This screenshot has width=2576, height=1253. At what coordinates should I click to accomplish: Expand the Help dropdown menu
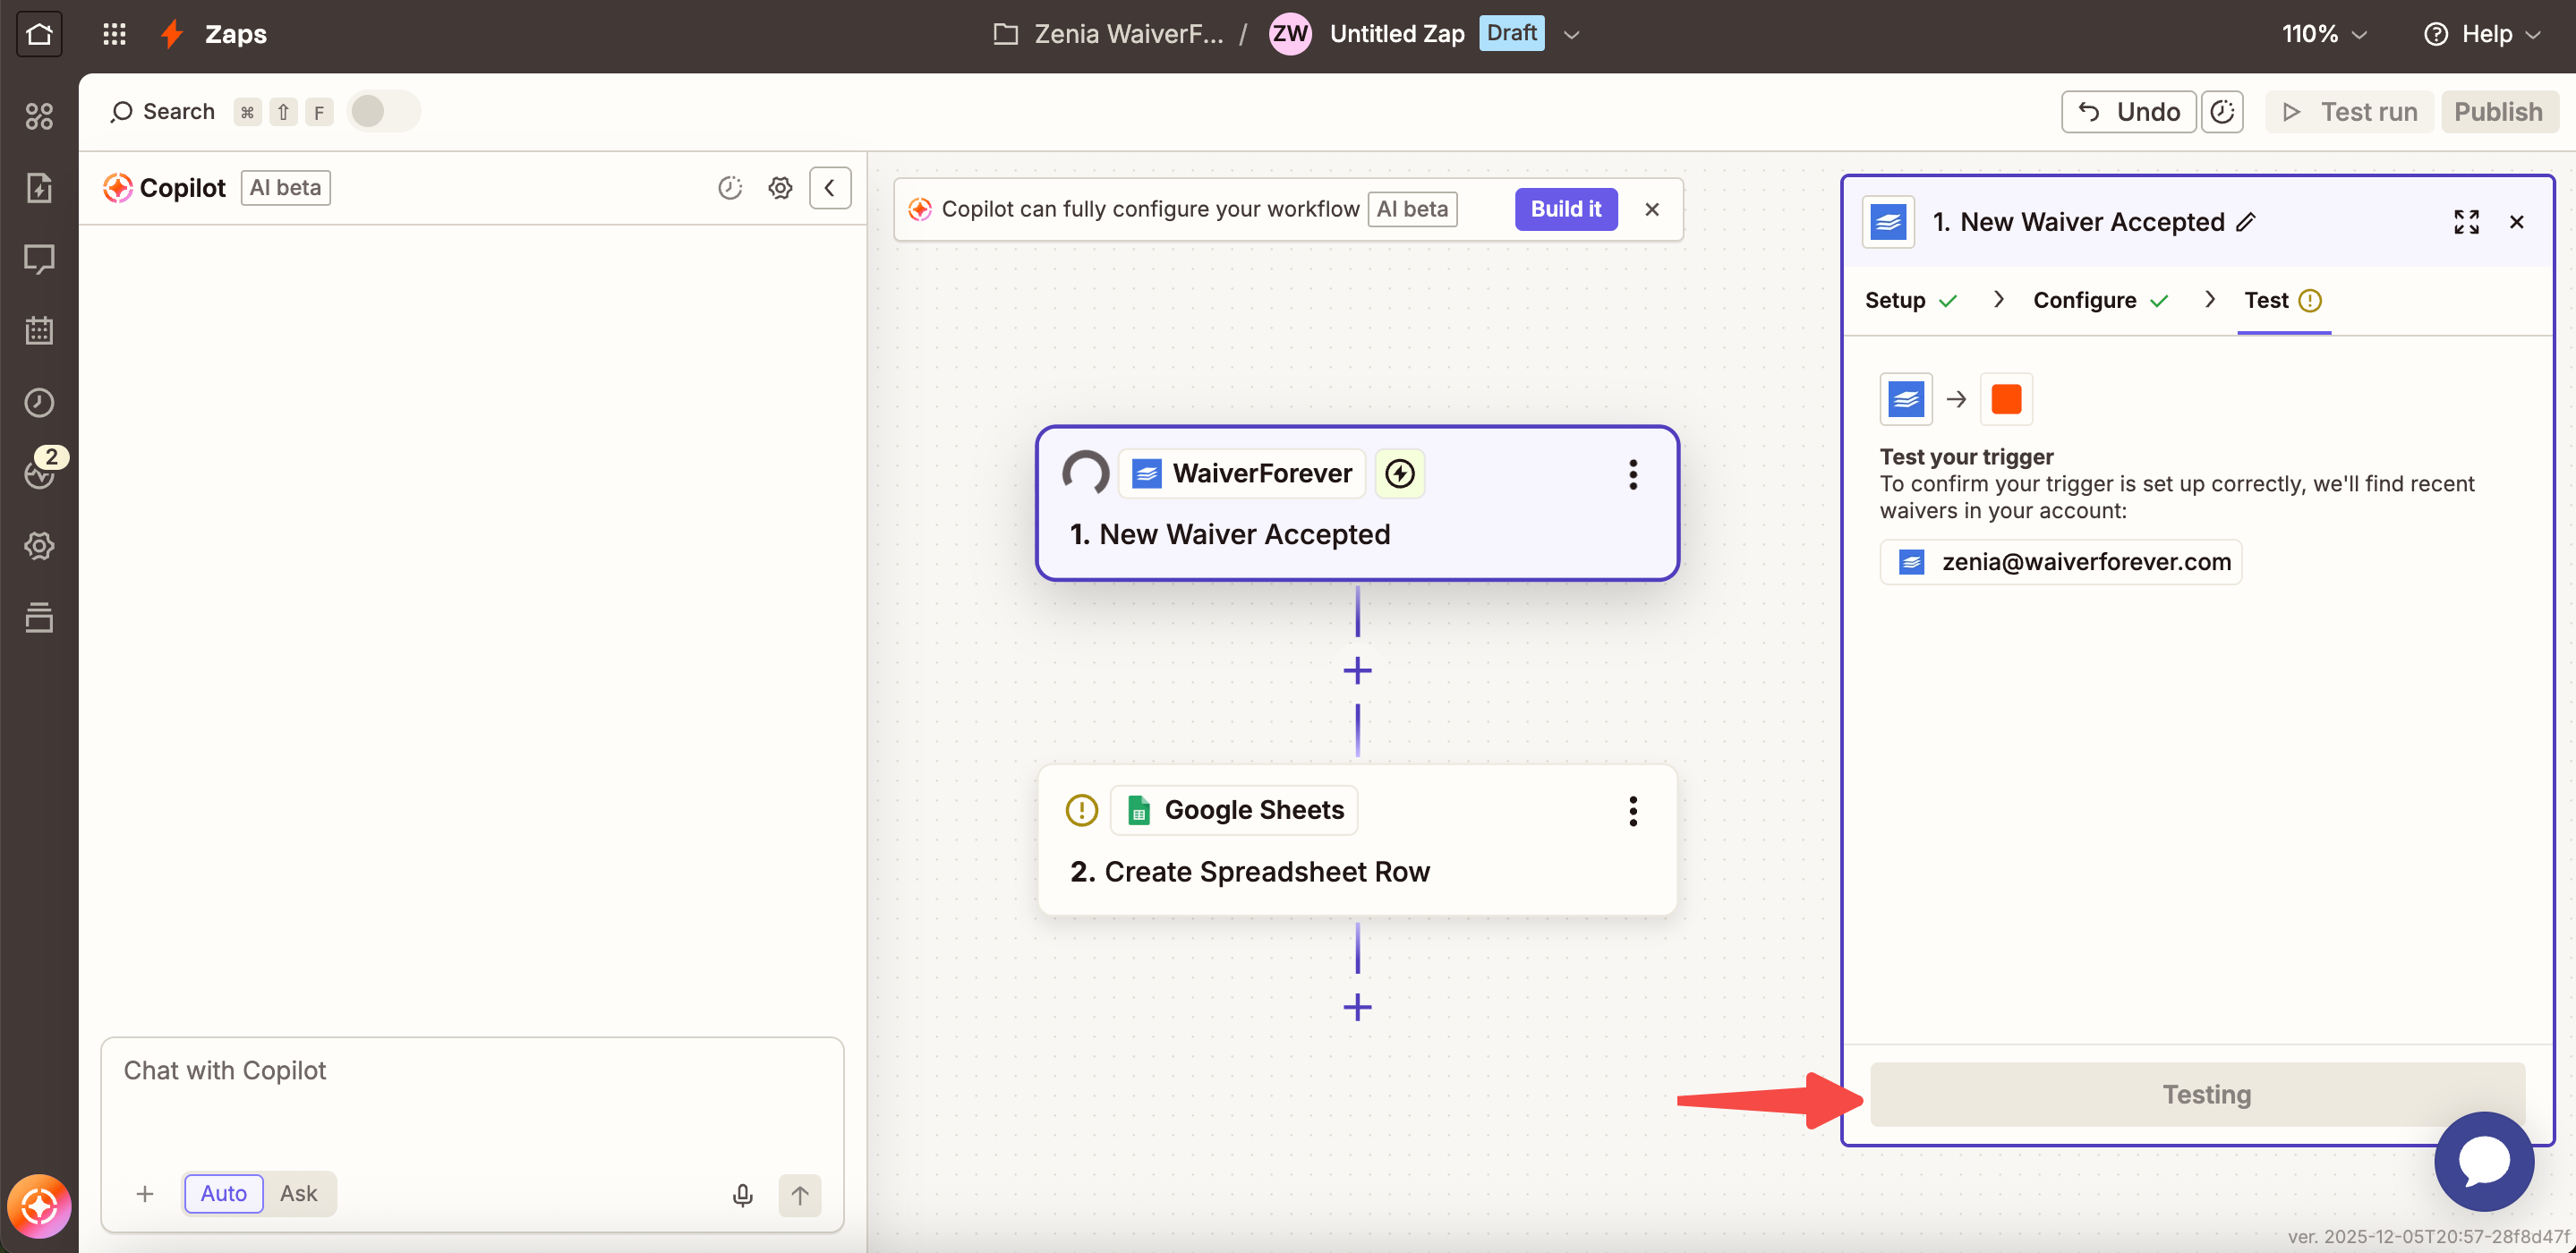(x=2483, y=34)
